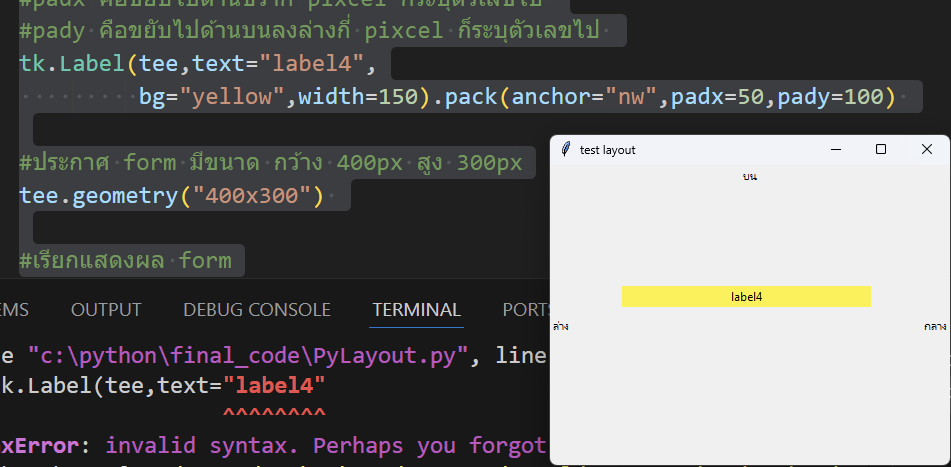Minimize the test layout window
Image resolution: width=951 pixels, height=467 pixels.
835,149
